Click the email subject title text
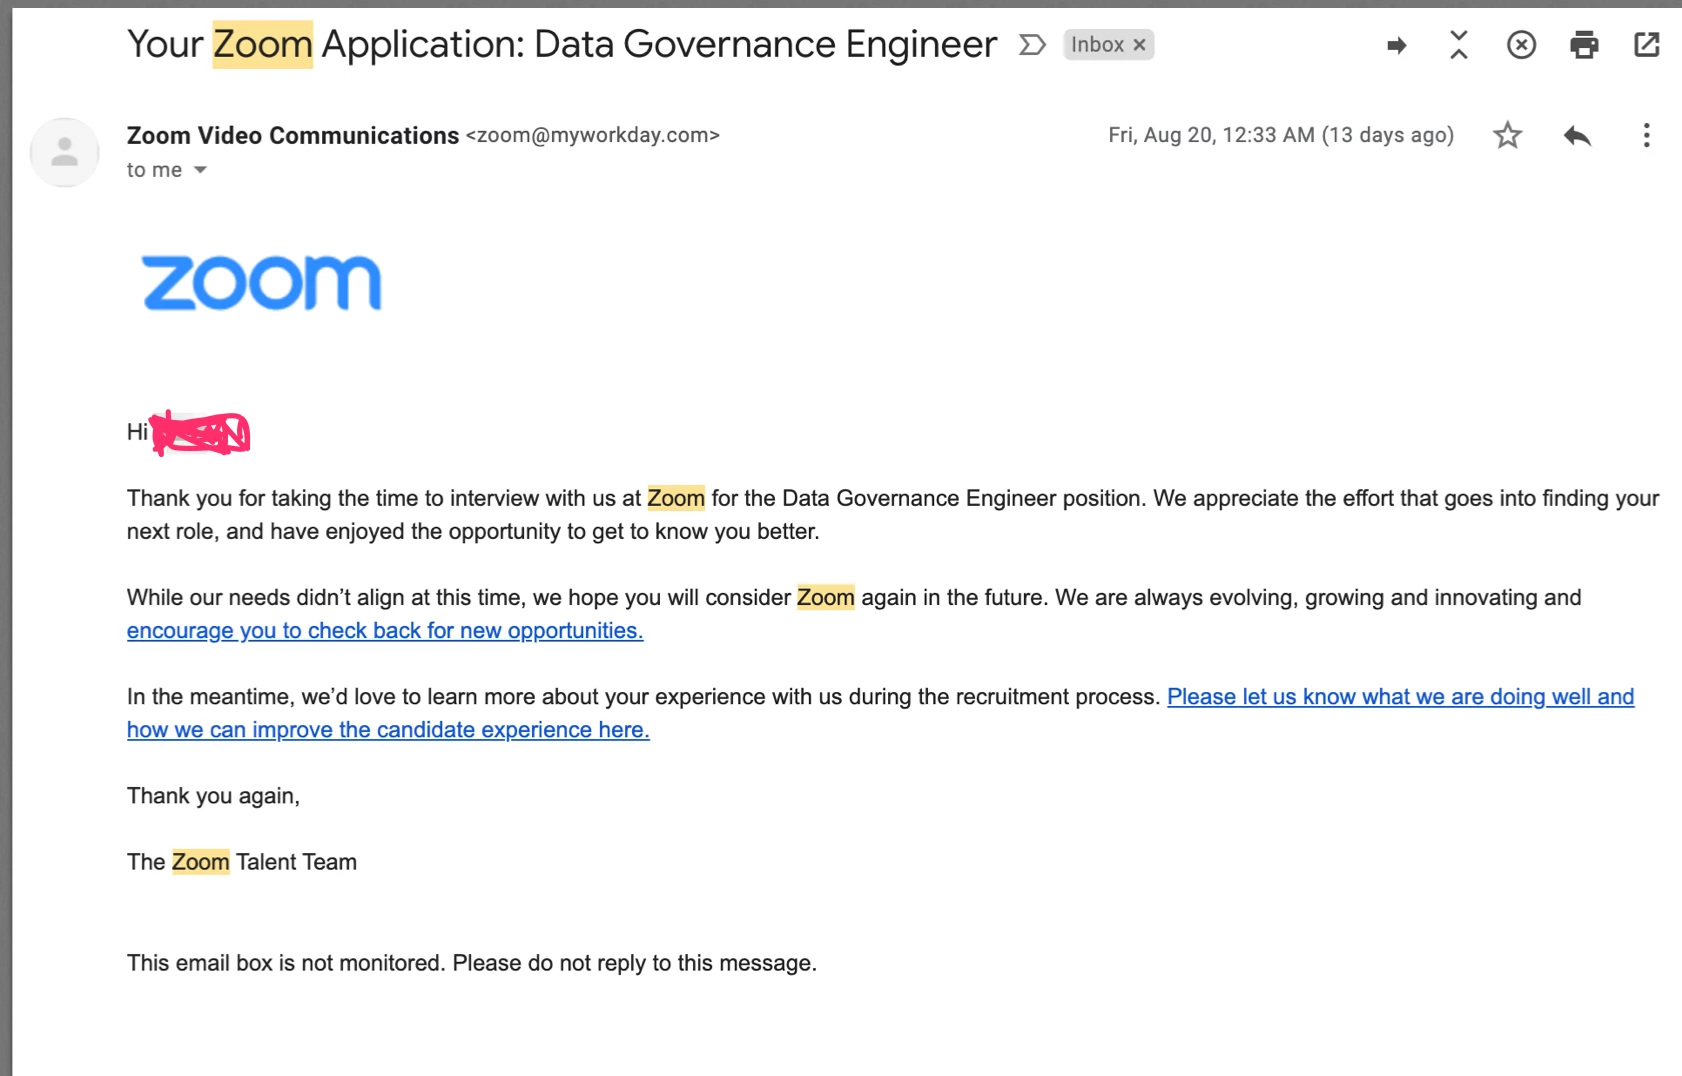The width and height of the screenshot is (1682, 1076). coord(562,45)
